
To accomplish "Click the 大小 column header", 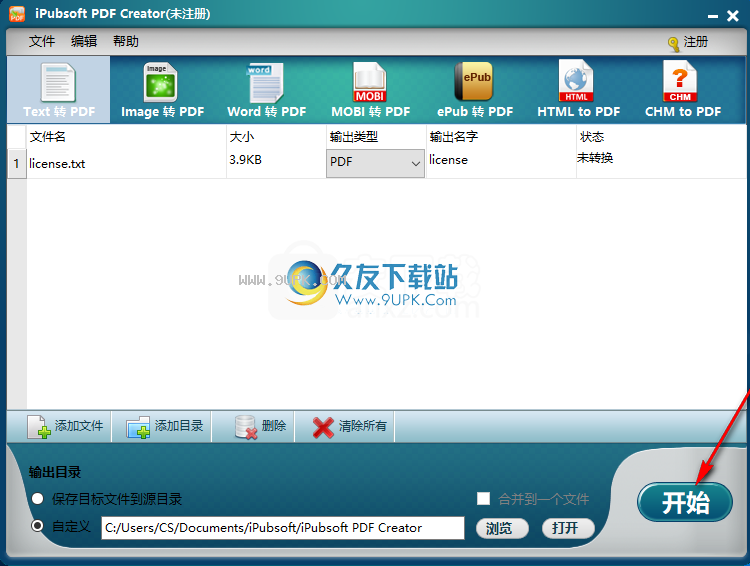I will pyautogui.click(x=276, y=137).
